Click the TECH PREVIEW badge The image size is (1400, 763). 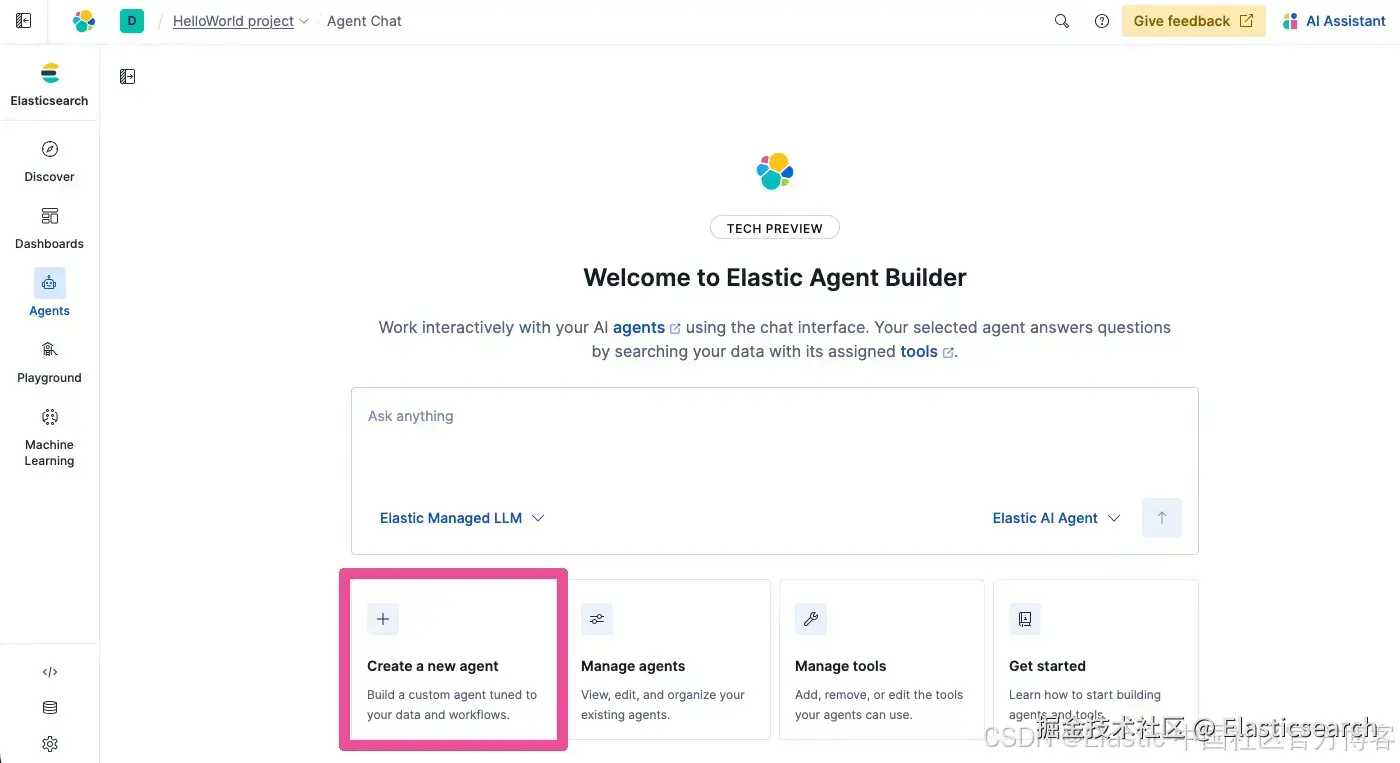pos(775,228)
